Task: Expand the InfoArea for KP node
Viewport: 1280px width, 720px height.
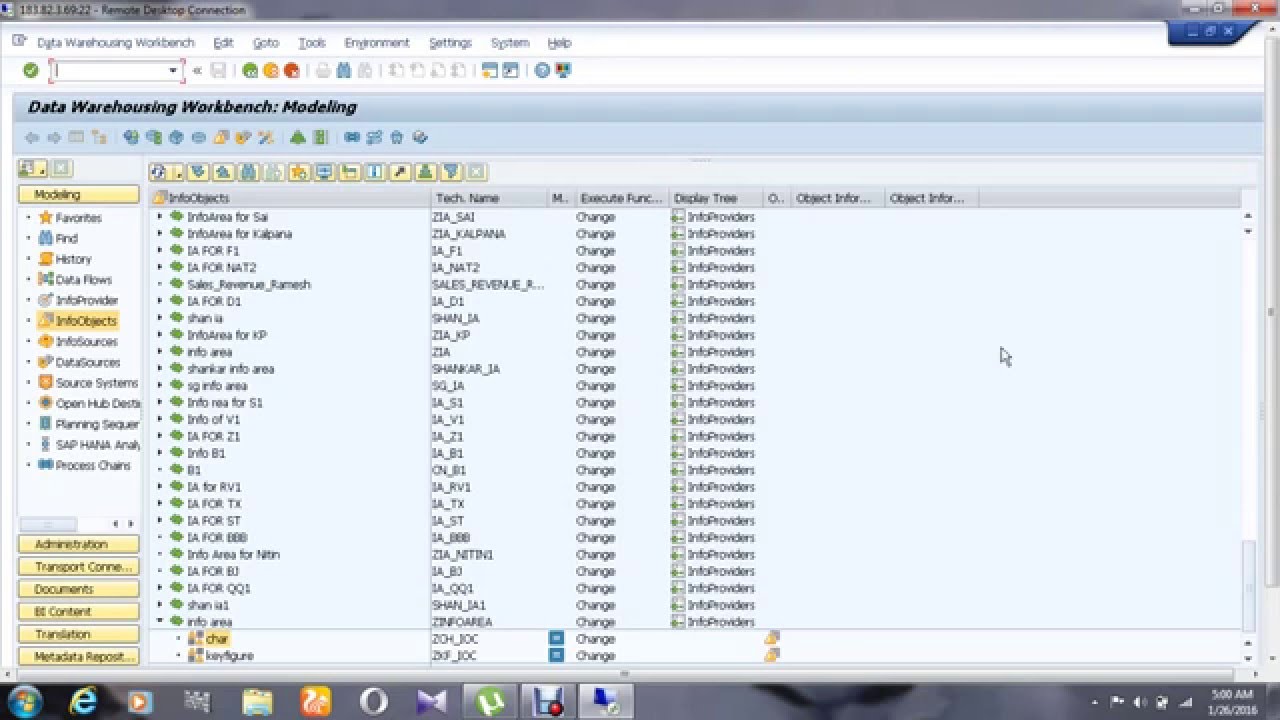Action: pyautogui.click(x=160, y=335)
